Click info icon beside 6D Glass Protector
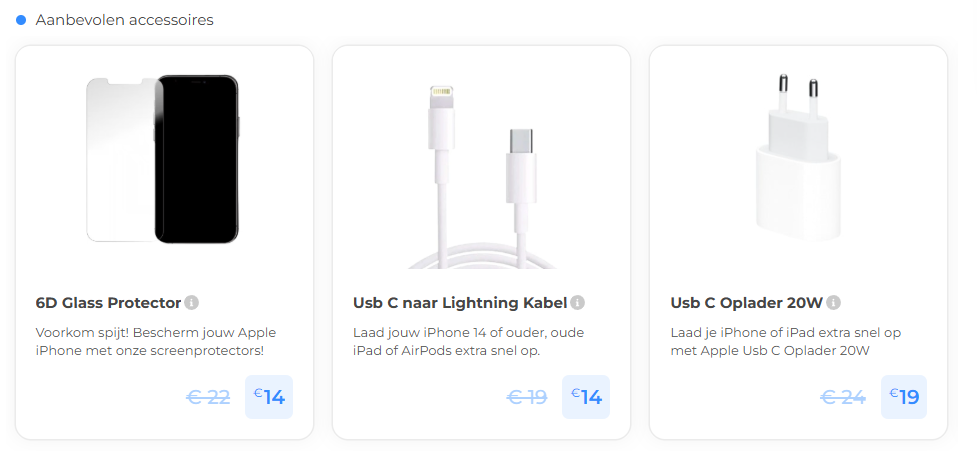The image size is (977, 451). tap(192, 303)
